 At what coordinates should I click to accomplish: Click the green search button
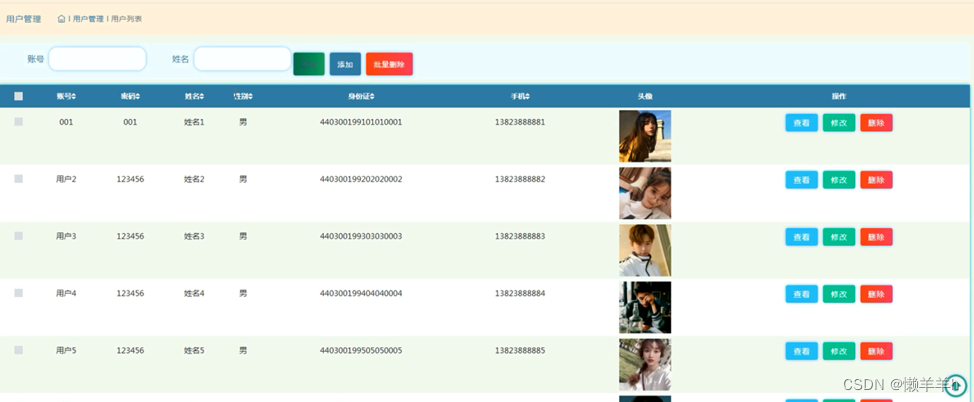pyautogui.click(x=309, y=64)
